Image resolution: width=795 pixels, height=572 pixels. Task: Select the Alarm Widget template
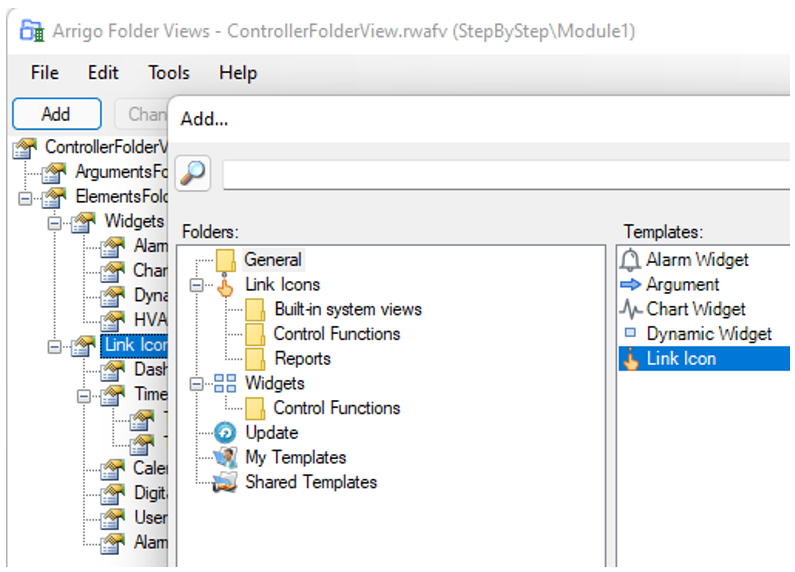coord(697,260)
